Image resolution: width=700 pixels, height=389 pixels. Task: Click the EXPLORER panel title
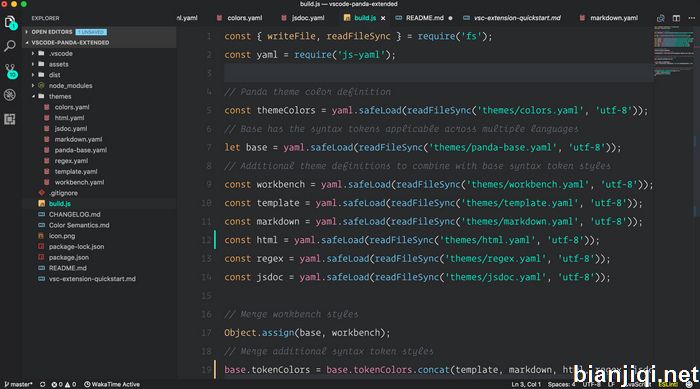(x=45, y=18)
